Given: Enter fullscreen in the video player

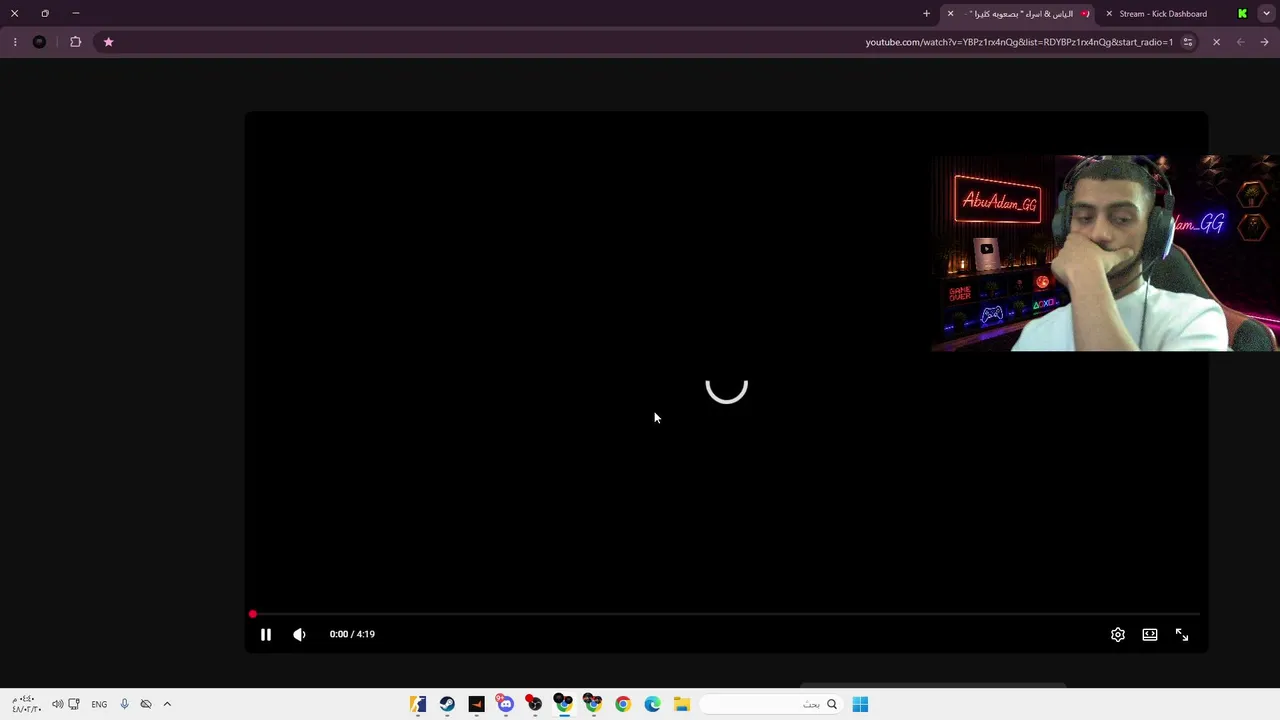Looking at the screenshot, I should [1182, 634].
